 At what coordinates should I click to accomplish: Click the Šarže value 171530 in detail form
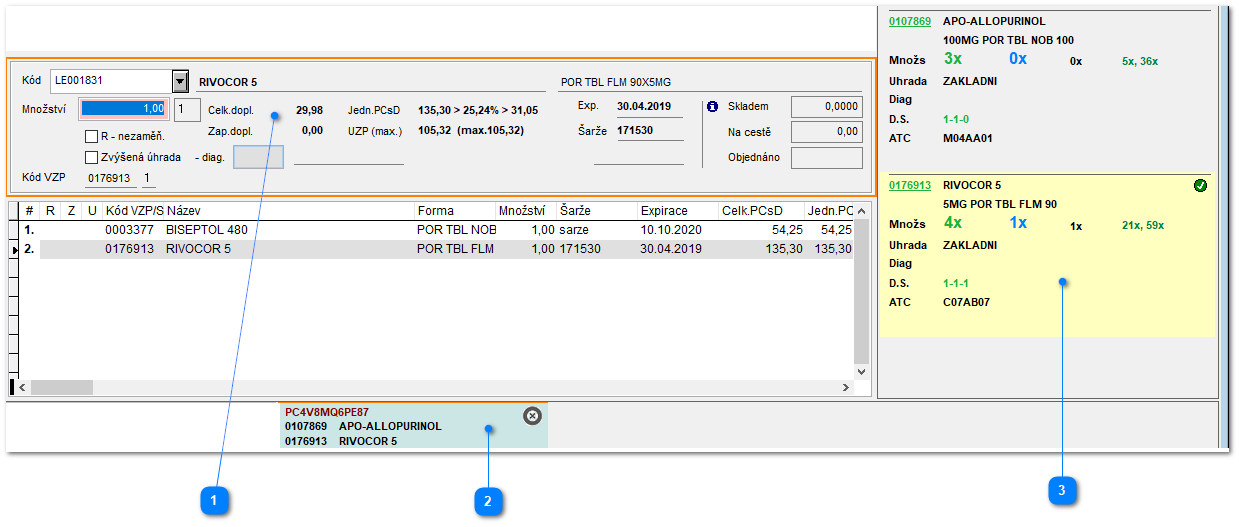(x=635, y=131)
